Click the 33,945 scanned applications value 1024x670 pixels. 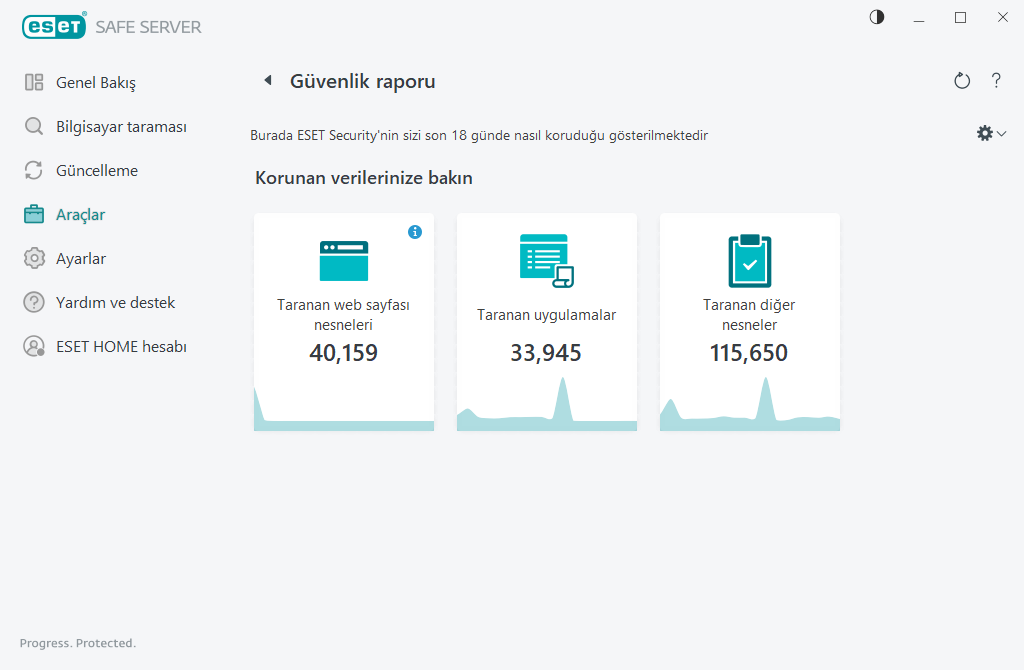(546, 353)
